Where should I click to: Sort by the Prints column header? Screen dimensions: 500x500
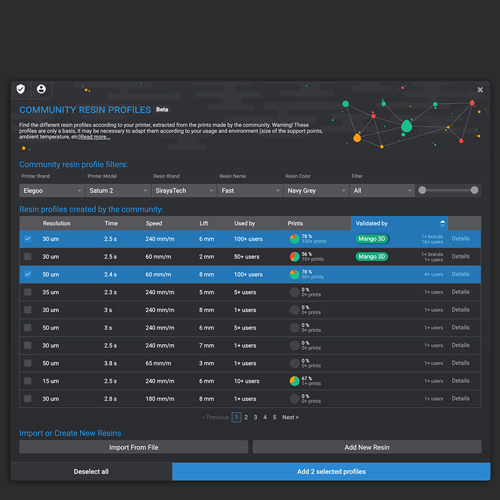pyautogui.click(x=295, y=223)
